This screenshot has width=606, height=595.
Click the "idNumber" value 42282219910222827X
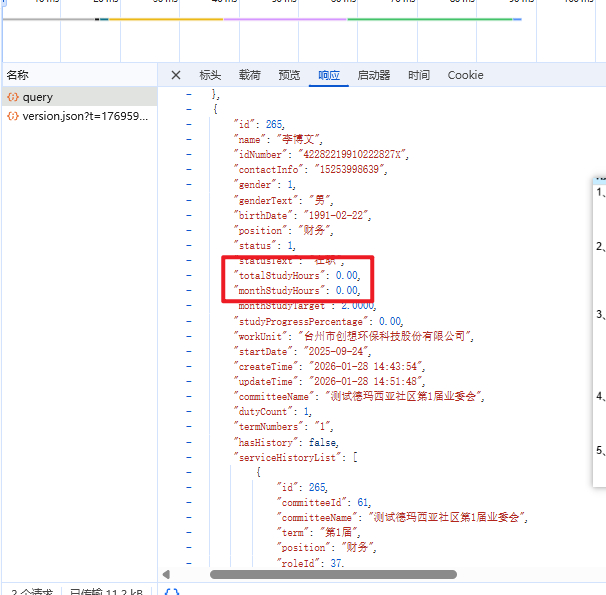tap(353, 155)
